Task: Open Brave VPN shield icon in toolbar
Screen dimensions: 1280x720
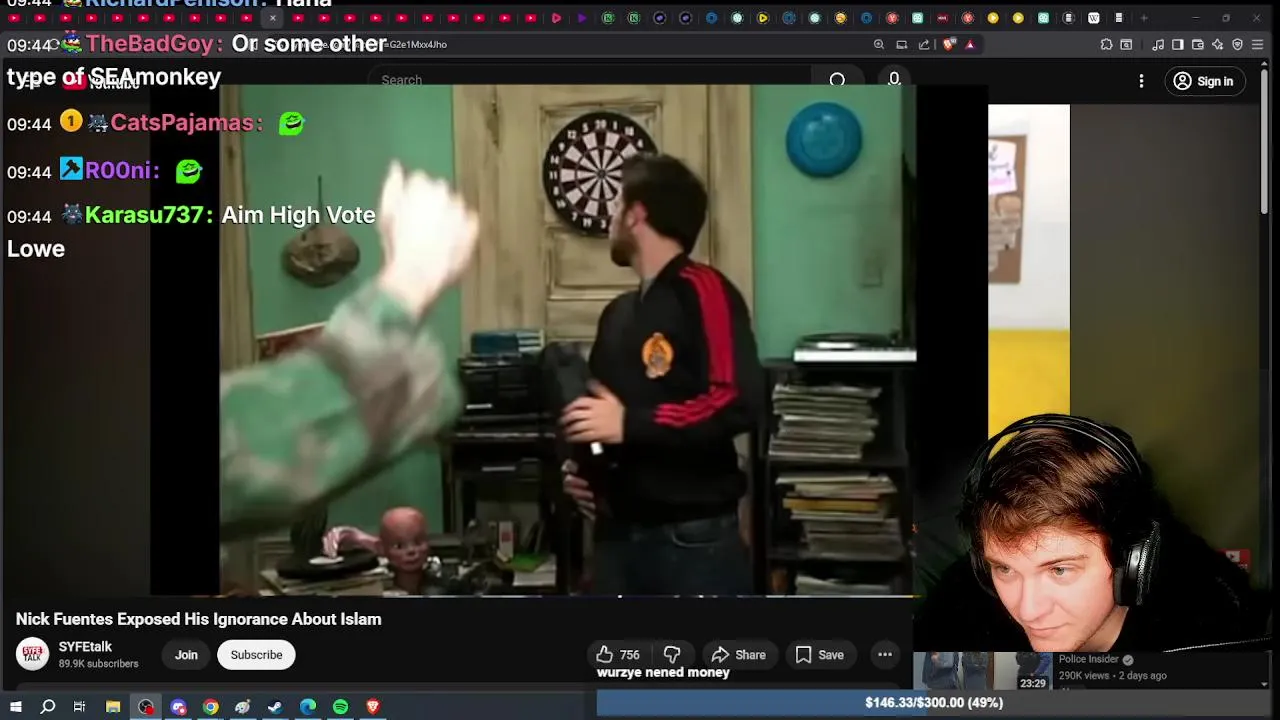Action: point(1237,44)
